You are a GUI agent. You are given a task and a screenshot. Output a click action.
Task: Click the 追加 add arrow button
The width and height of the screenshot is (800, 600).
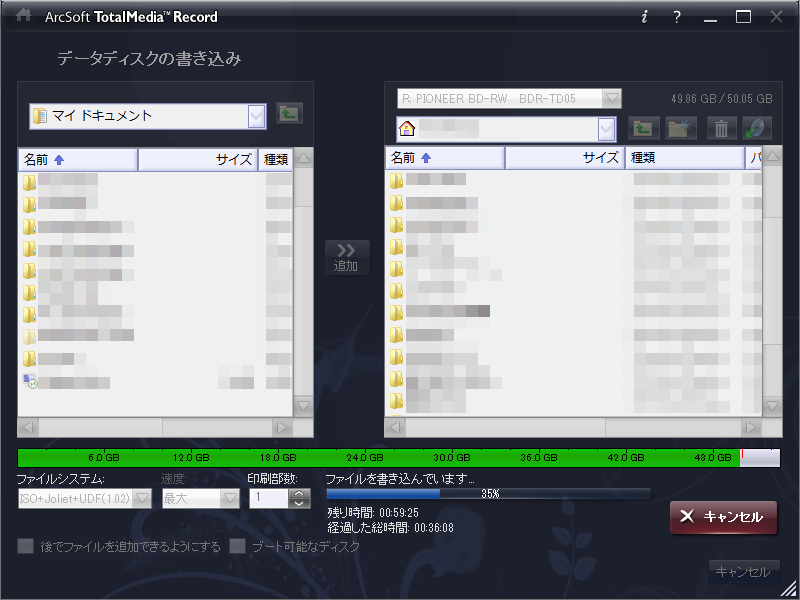tap(347, 258)
